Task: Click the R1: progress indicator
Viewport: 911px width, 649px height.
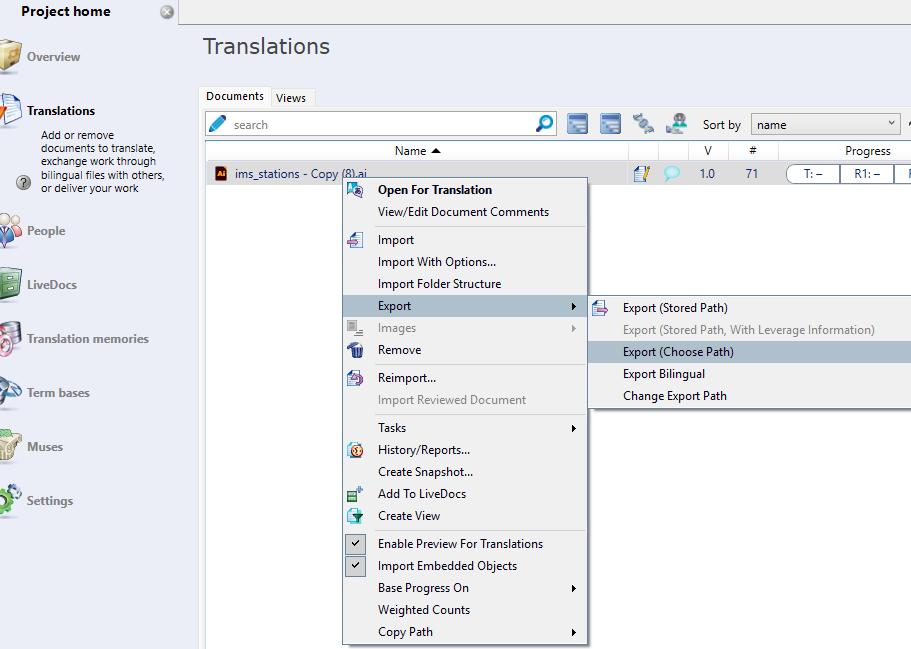Action: pyautogui.click(x=867, y=174)
